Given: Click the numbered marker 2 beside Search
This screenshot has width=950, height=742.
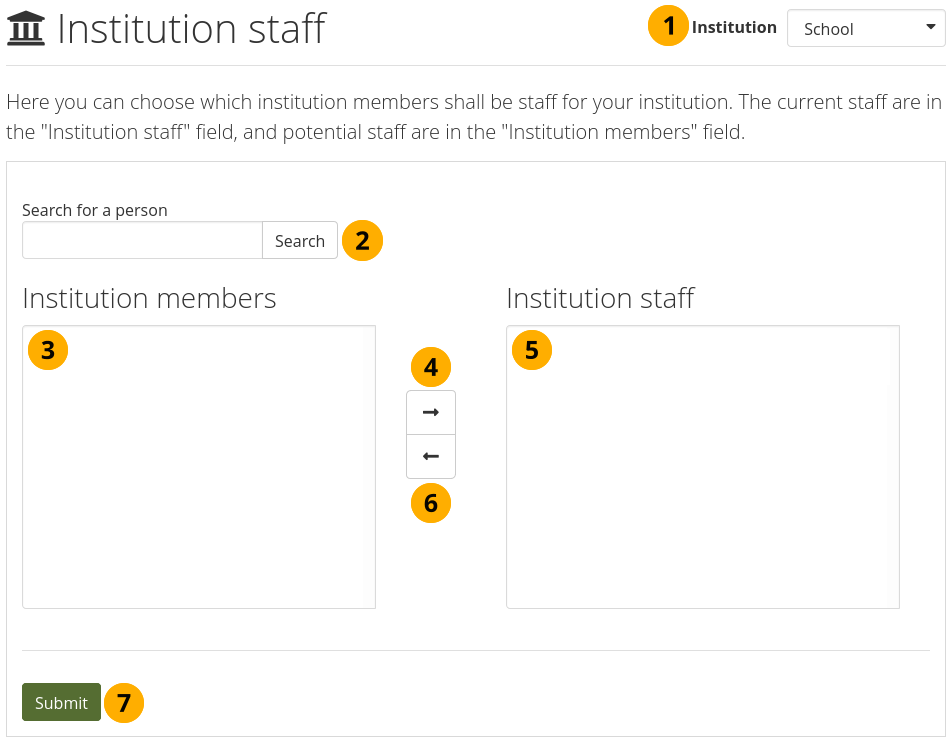Looking at the screenshot, I should click(x=362, y=240).
